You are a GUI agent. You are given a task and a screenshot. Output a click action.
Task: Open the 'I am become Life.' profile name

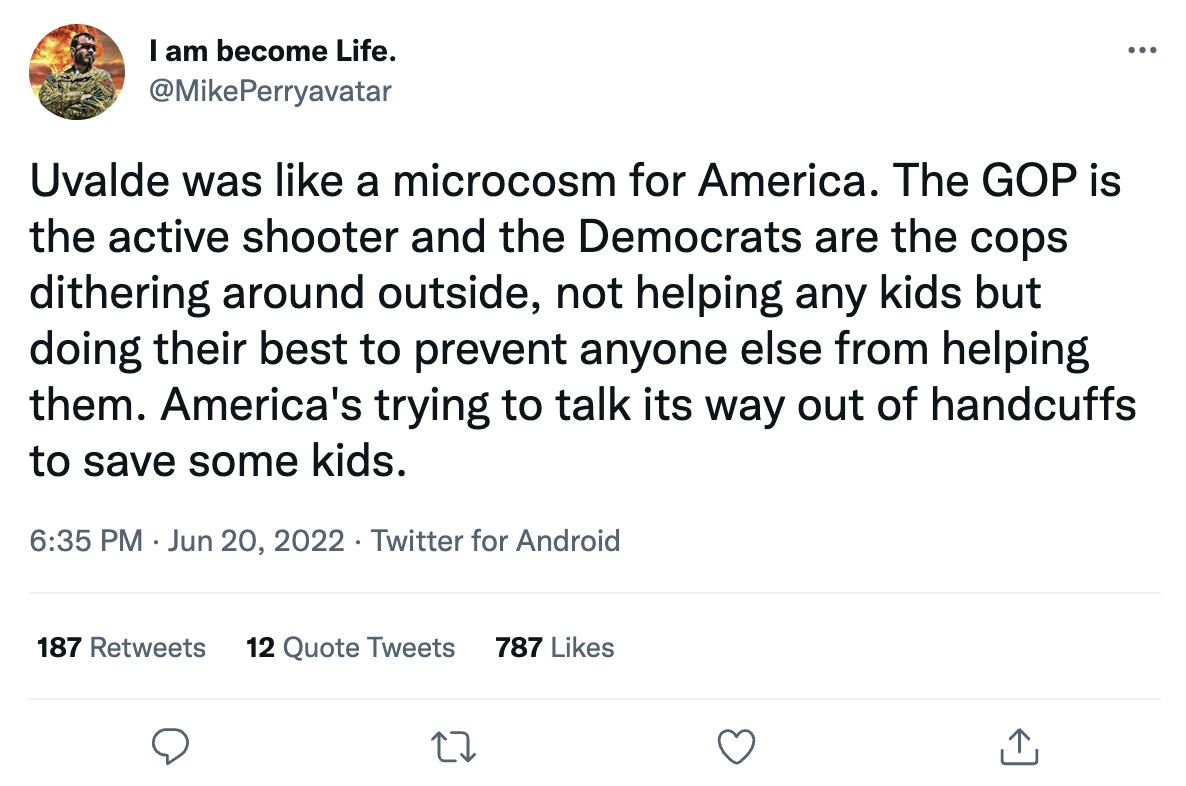click(x=264, y=51)
